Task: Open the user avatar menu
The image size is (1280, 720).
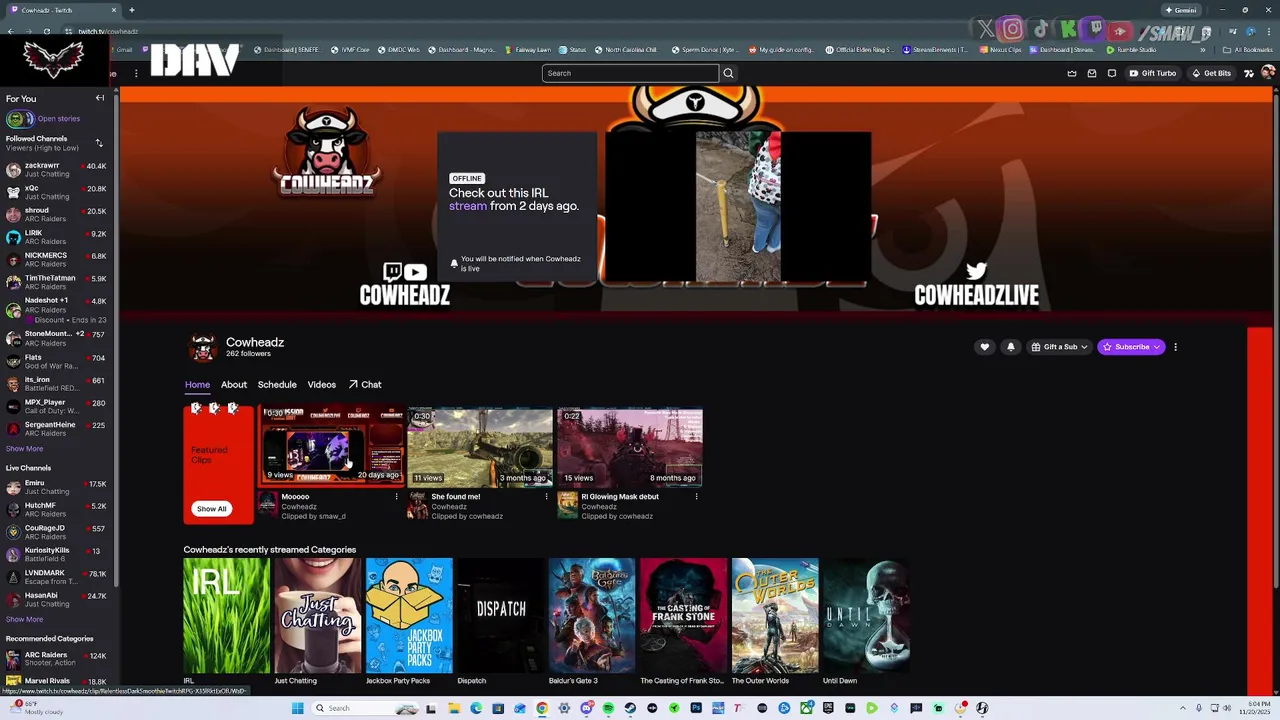Action: click(1268, 73)
